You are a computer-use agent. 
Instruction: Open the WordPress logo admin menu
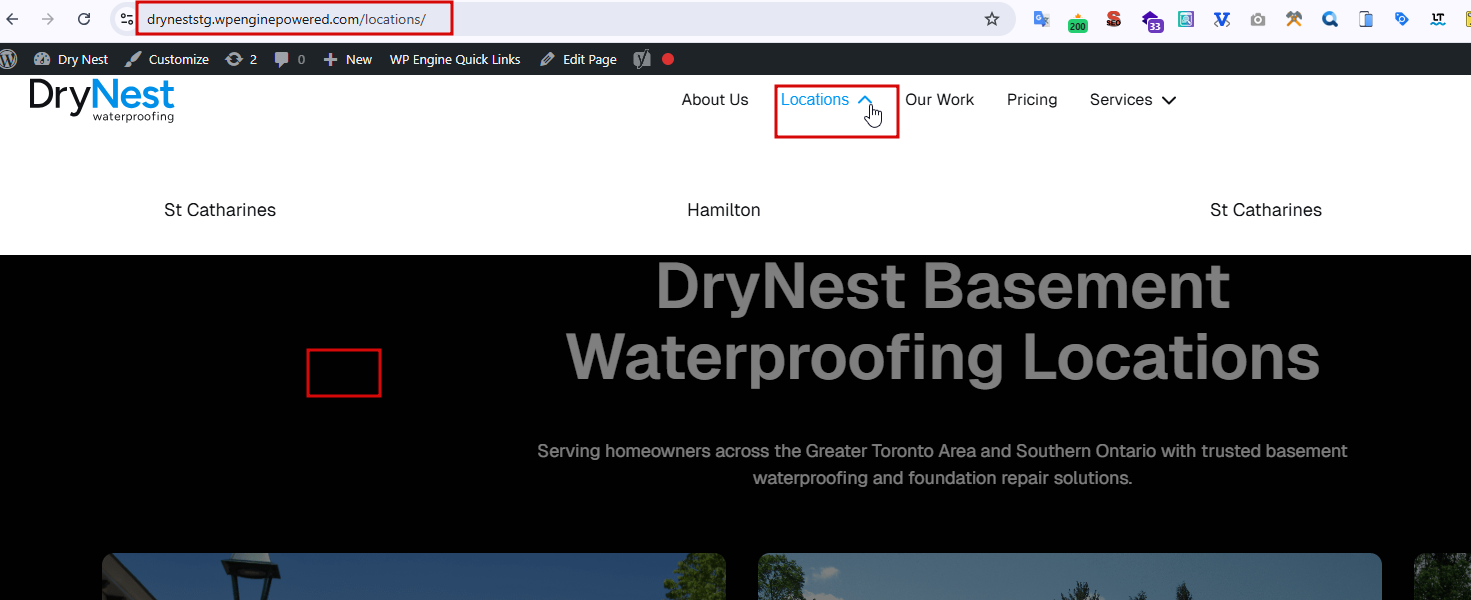(8, 59)
